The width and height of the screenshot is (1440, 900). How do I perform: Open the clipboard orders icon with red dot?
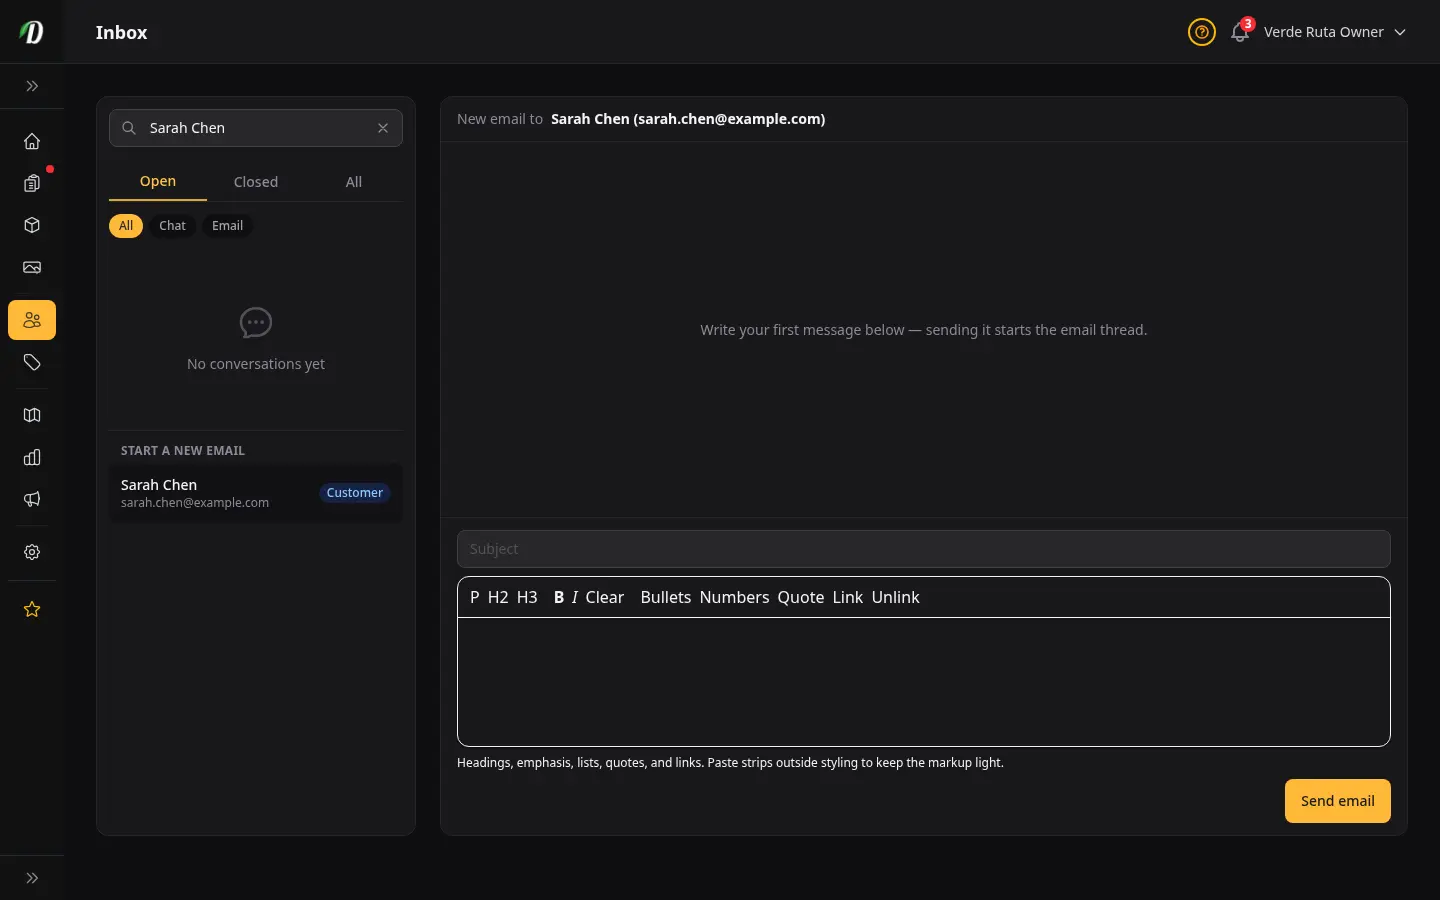point(32,183)
